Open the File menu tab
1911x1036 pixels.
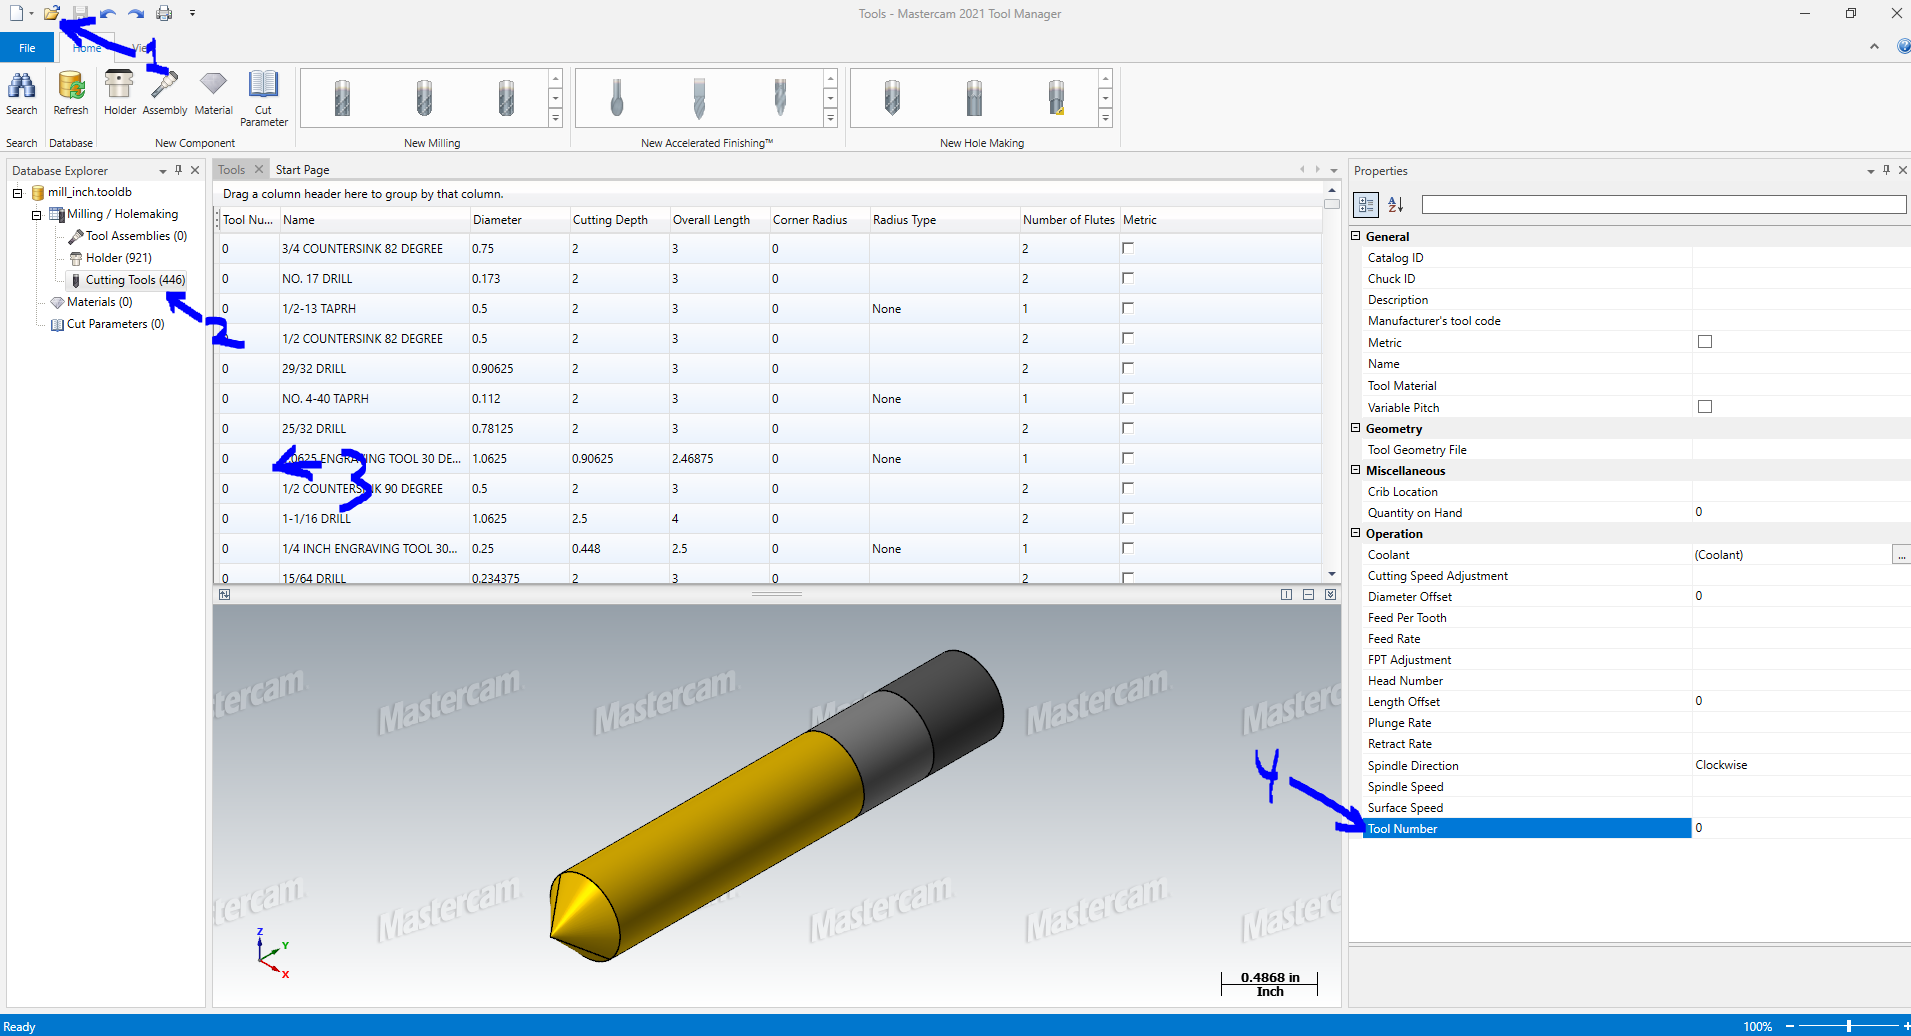tap(27, 47)
